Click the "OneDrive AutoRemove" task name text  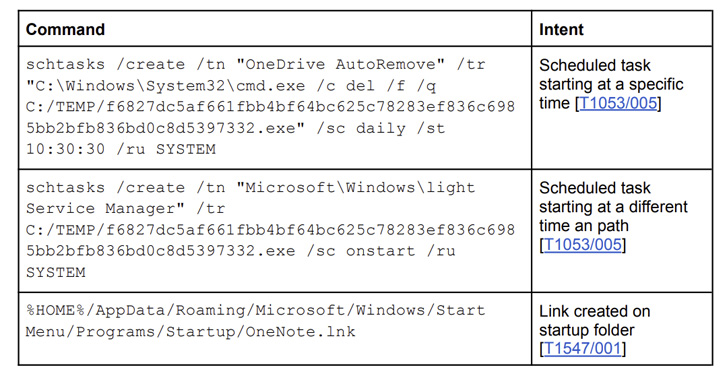click(x=341, y=64)
